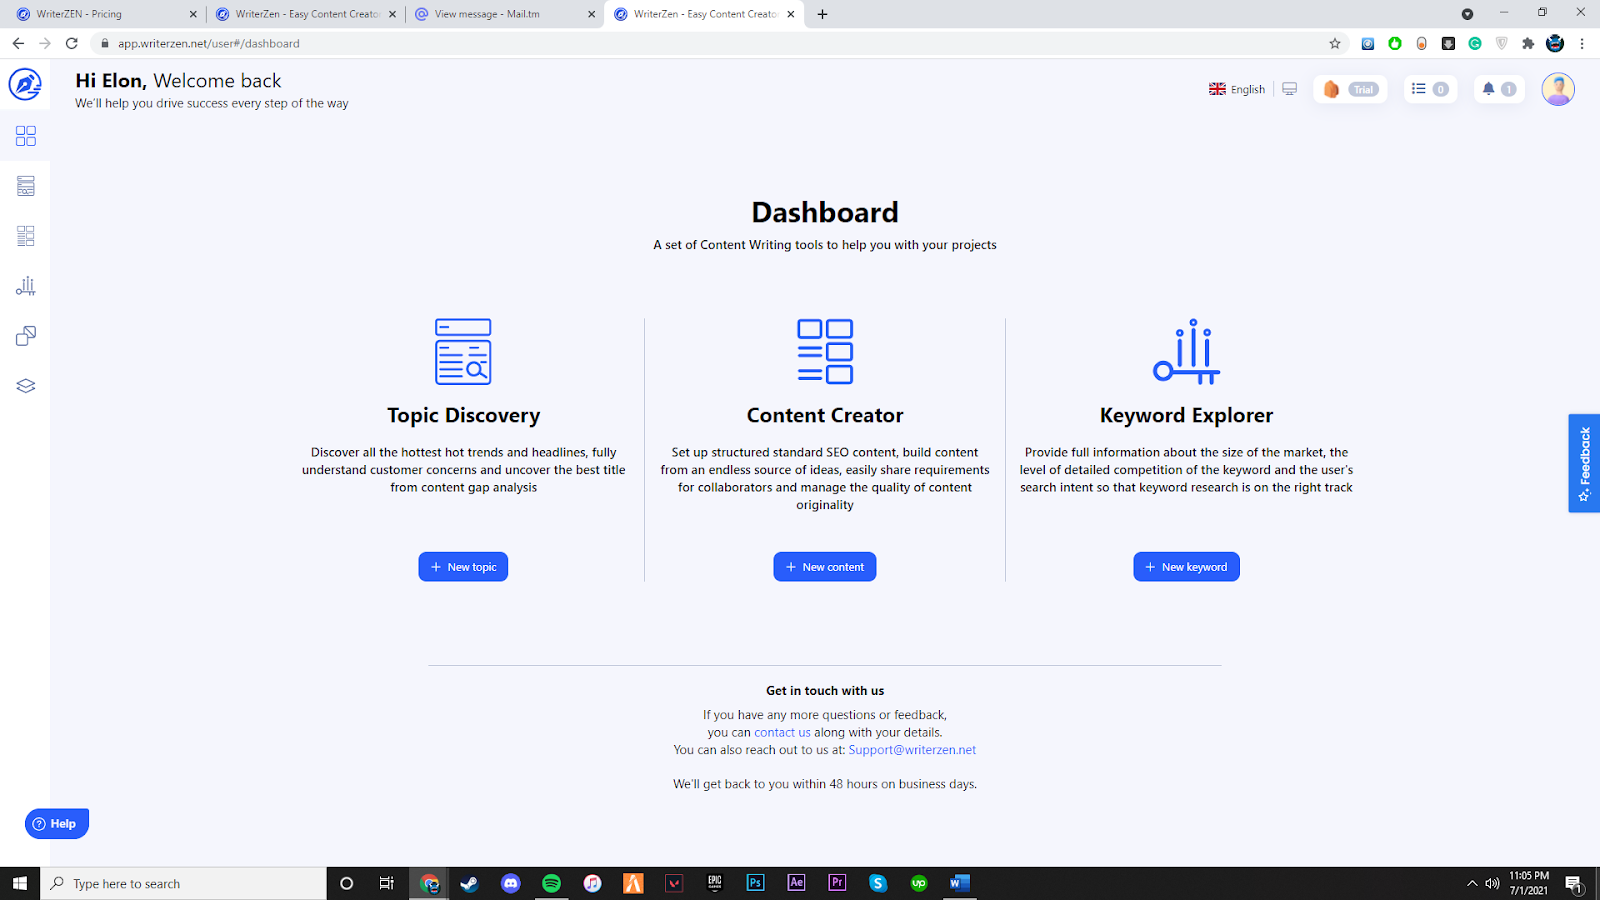Click the large Content Creator illustration icon
The image size is (1600, 900).
point(825,351)
